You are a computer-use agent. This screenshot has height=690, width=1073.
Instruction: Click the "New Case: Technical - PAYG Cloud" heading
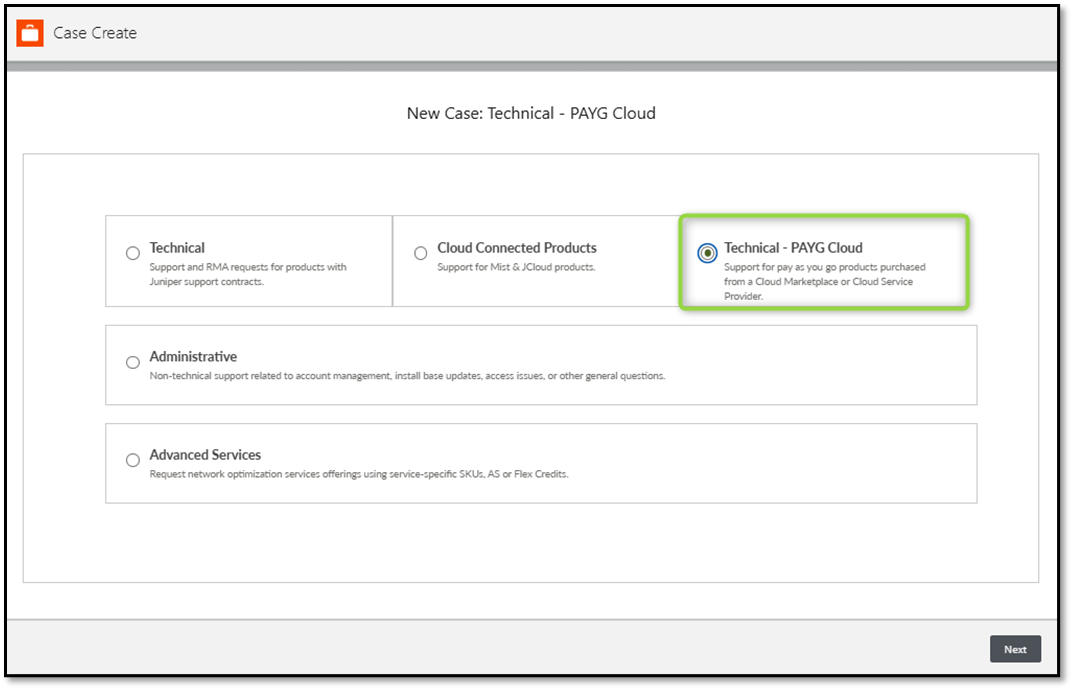click(531, 113)
